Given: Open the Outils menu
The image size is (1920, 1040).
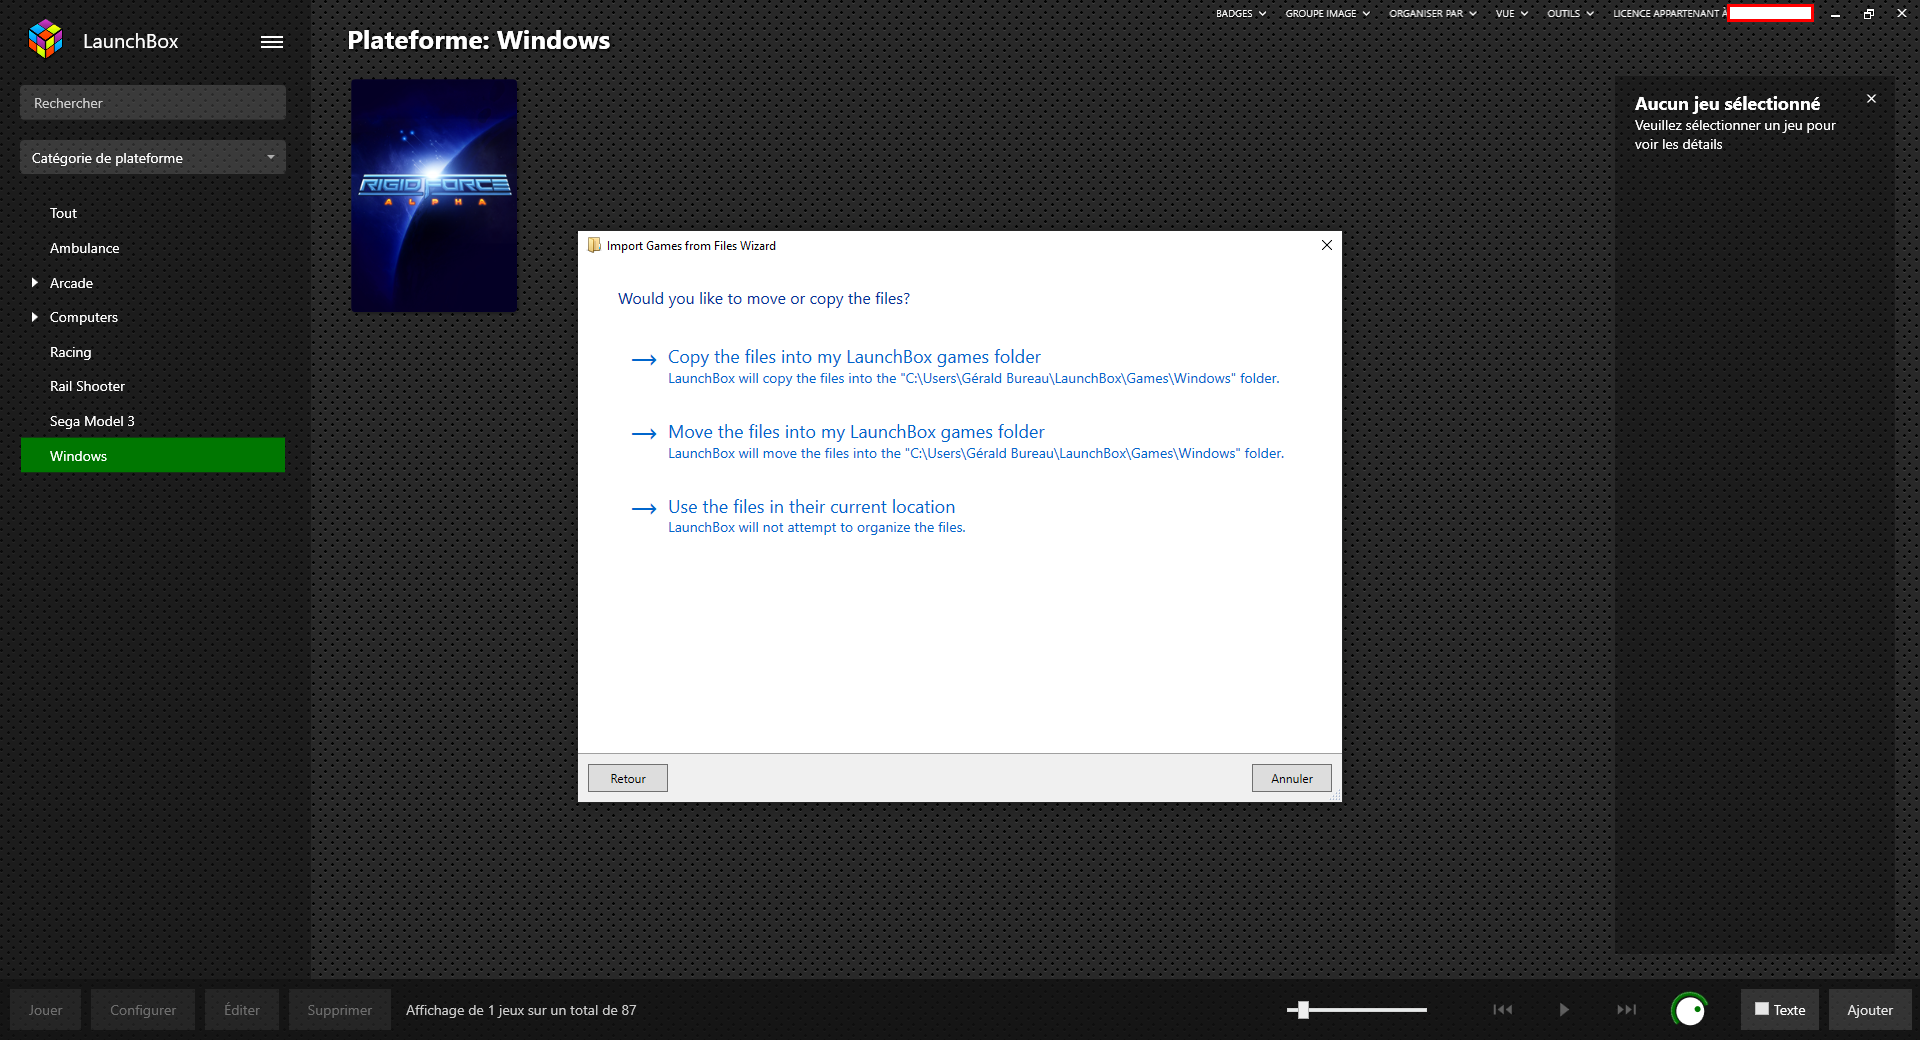Looking at the screenshot, I should click(x=1569, y=14).
